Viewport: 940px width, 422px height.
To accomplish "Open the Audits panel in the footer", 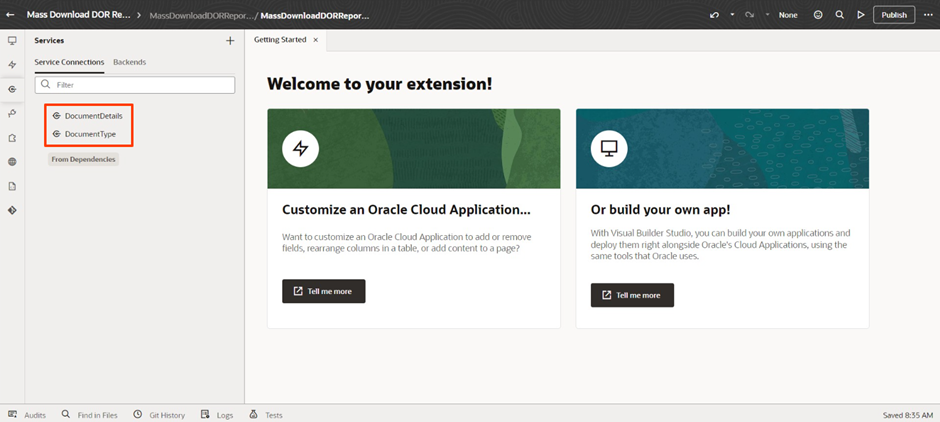I will tap(27, 415).
